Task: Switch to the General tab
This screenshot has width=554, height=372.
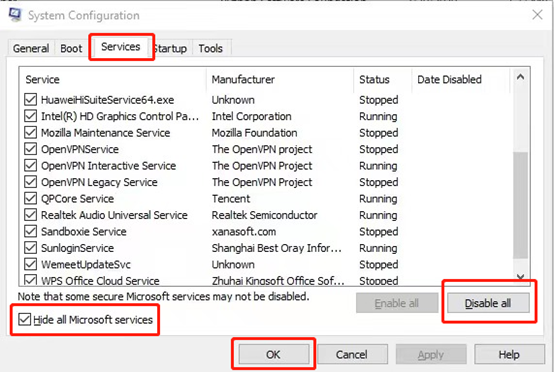Action: click(31, 48)
